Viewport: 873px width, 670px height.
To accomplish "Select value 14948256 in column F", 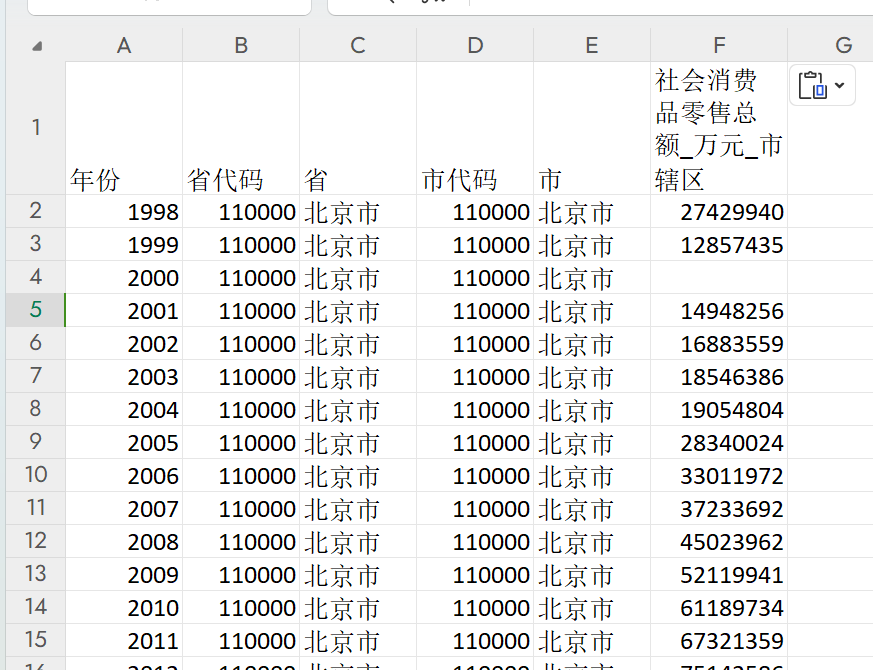I will coord(719,310).
